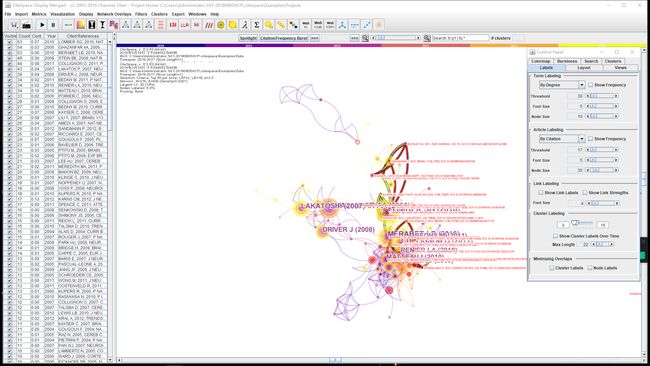Click the magnifier icon beside the search field
The image size is (650, 366).
427,38
